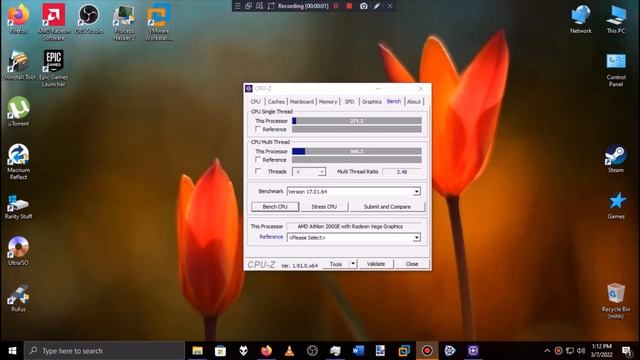Open the Firefox desktop shortcut
This screenshot has width=640, height=360.
(x=18, y=18)
